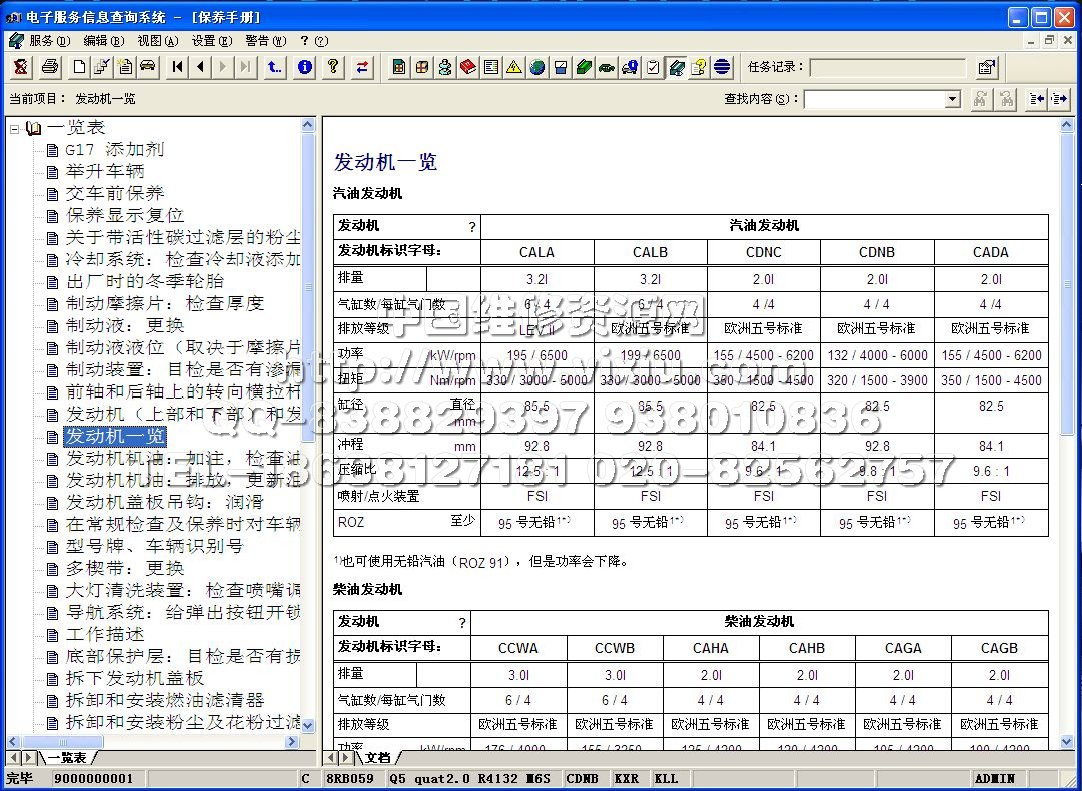The height and width of the screenshot is (791, 1082).
Task: Click the red book toolbar icon
Action: (x=467, y=67)
